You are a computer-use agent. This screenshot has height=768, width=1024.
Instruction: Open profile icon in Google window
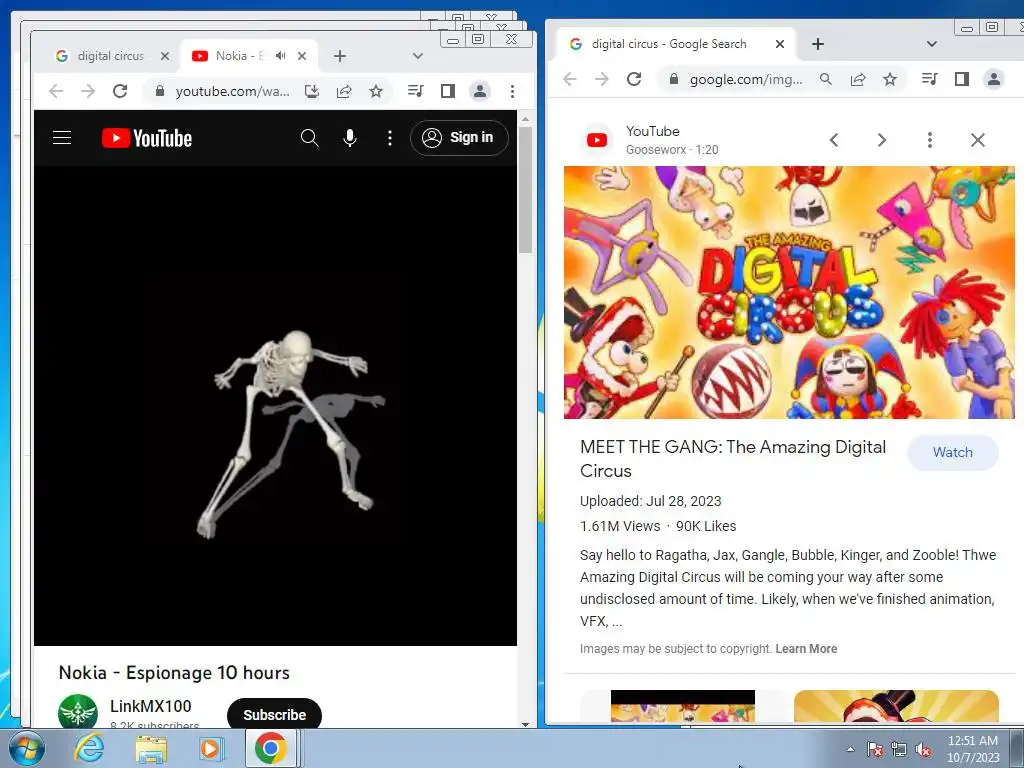(x=994, y=79)
